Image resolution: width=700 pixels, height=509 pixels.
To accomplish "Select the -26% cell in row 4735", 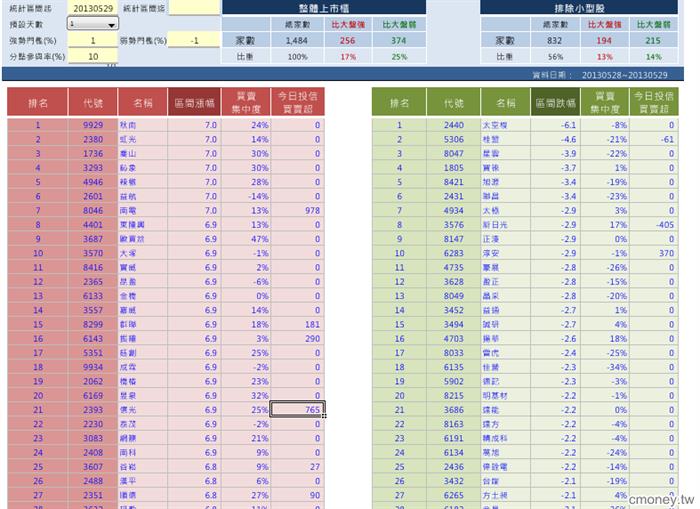I will [x=604, y=267].
